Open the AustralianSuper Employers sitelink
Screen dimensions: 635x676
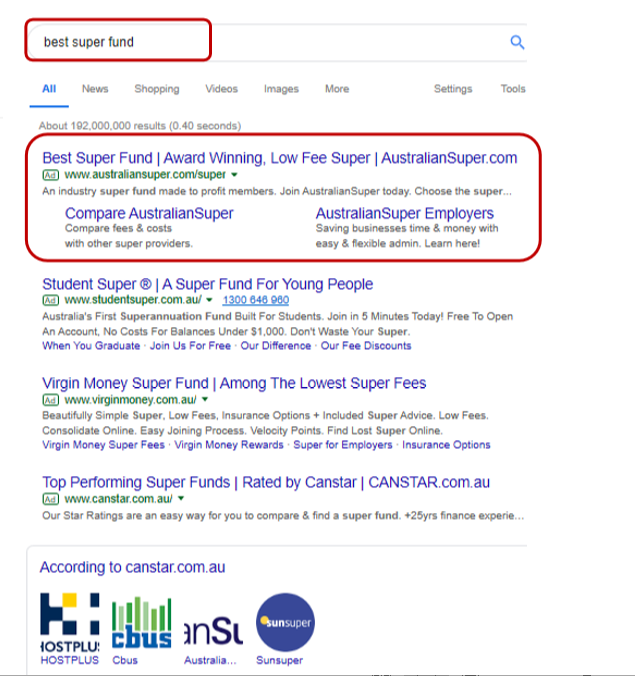(x=404, y=213)
